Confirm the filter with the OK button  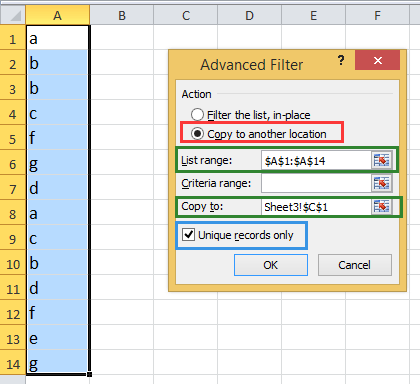pyautogui.click(x=271, y=265)
